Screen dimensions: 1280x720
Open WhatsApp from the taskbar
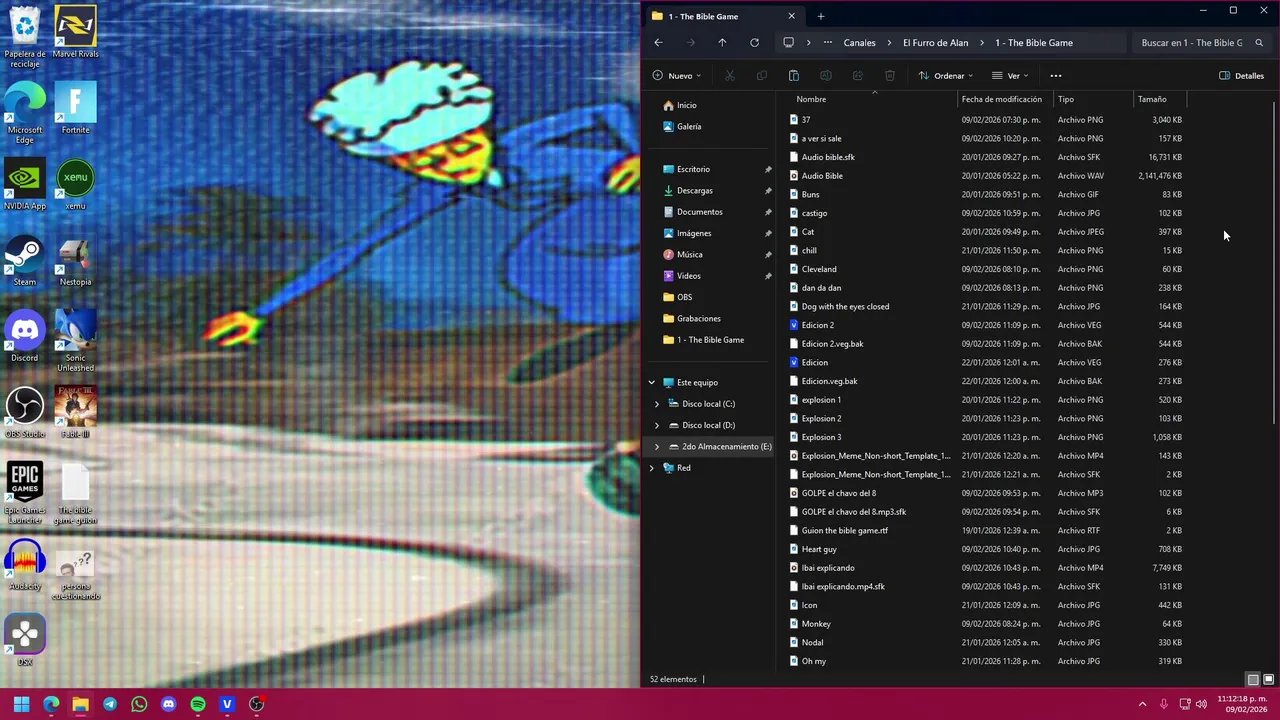139,704
